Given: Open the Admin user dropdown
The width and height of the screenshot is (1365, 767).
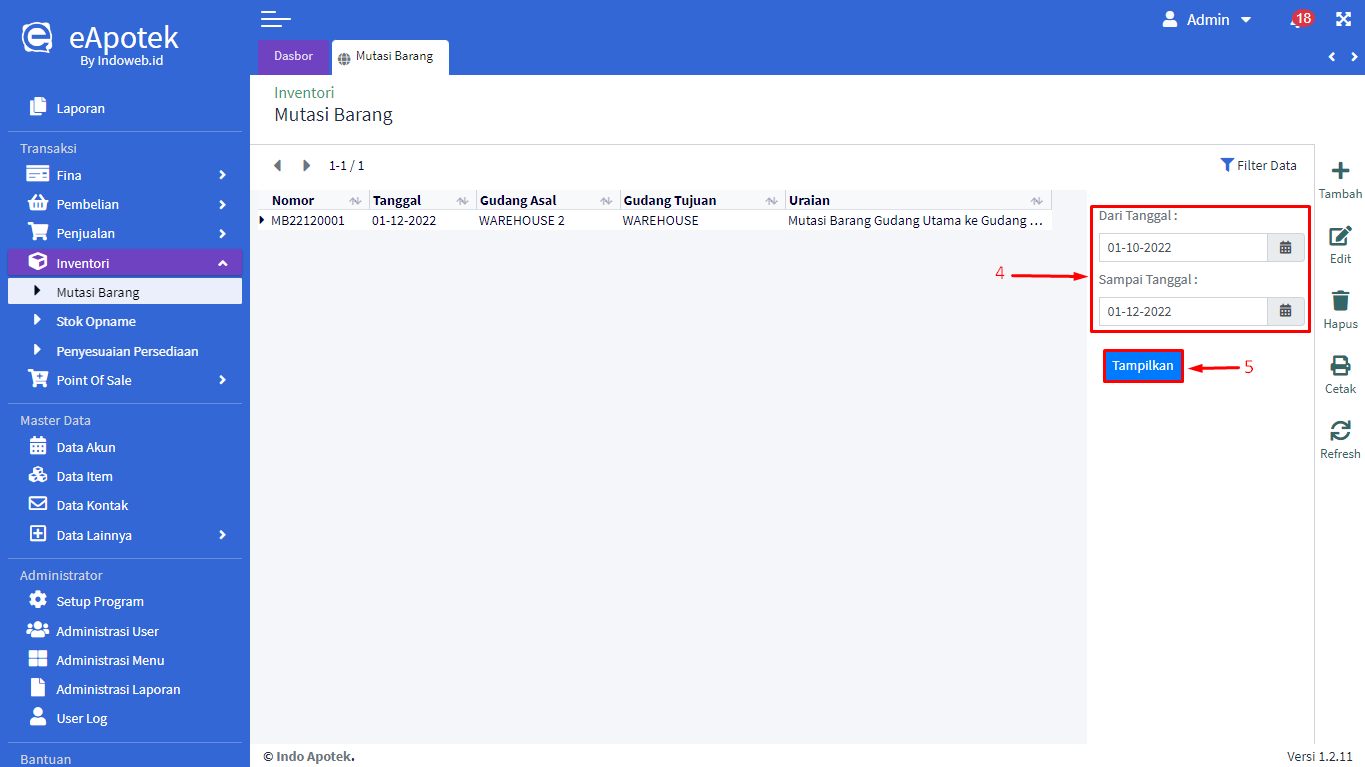Looking at the screenshot, I should [x=1207, y=20].
